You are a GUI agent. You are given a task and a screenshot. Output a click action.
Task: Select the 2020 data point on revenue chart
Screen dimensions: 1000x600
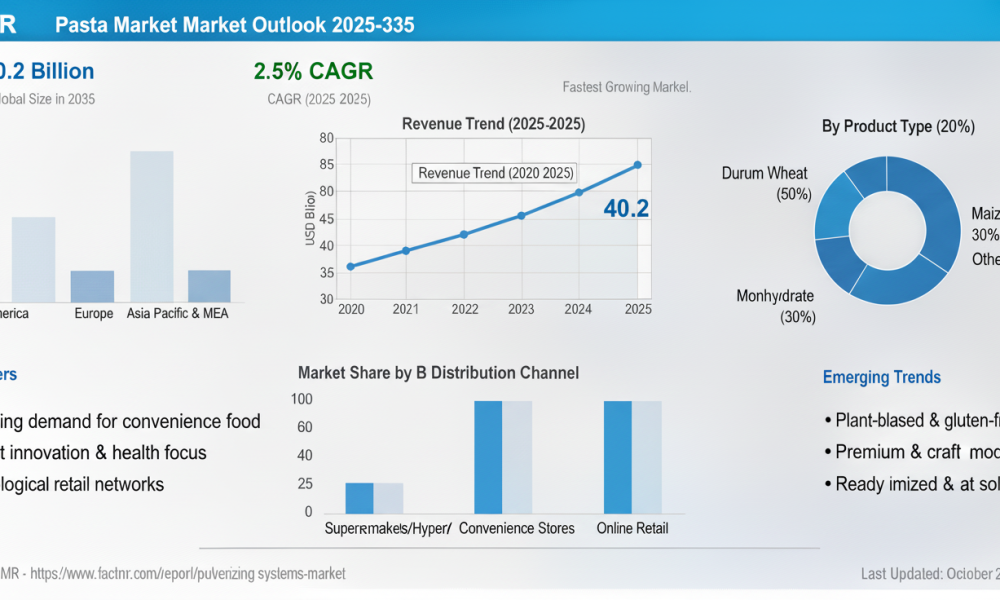[351, 267]
